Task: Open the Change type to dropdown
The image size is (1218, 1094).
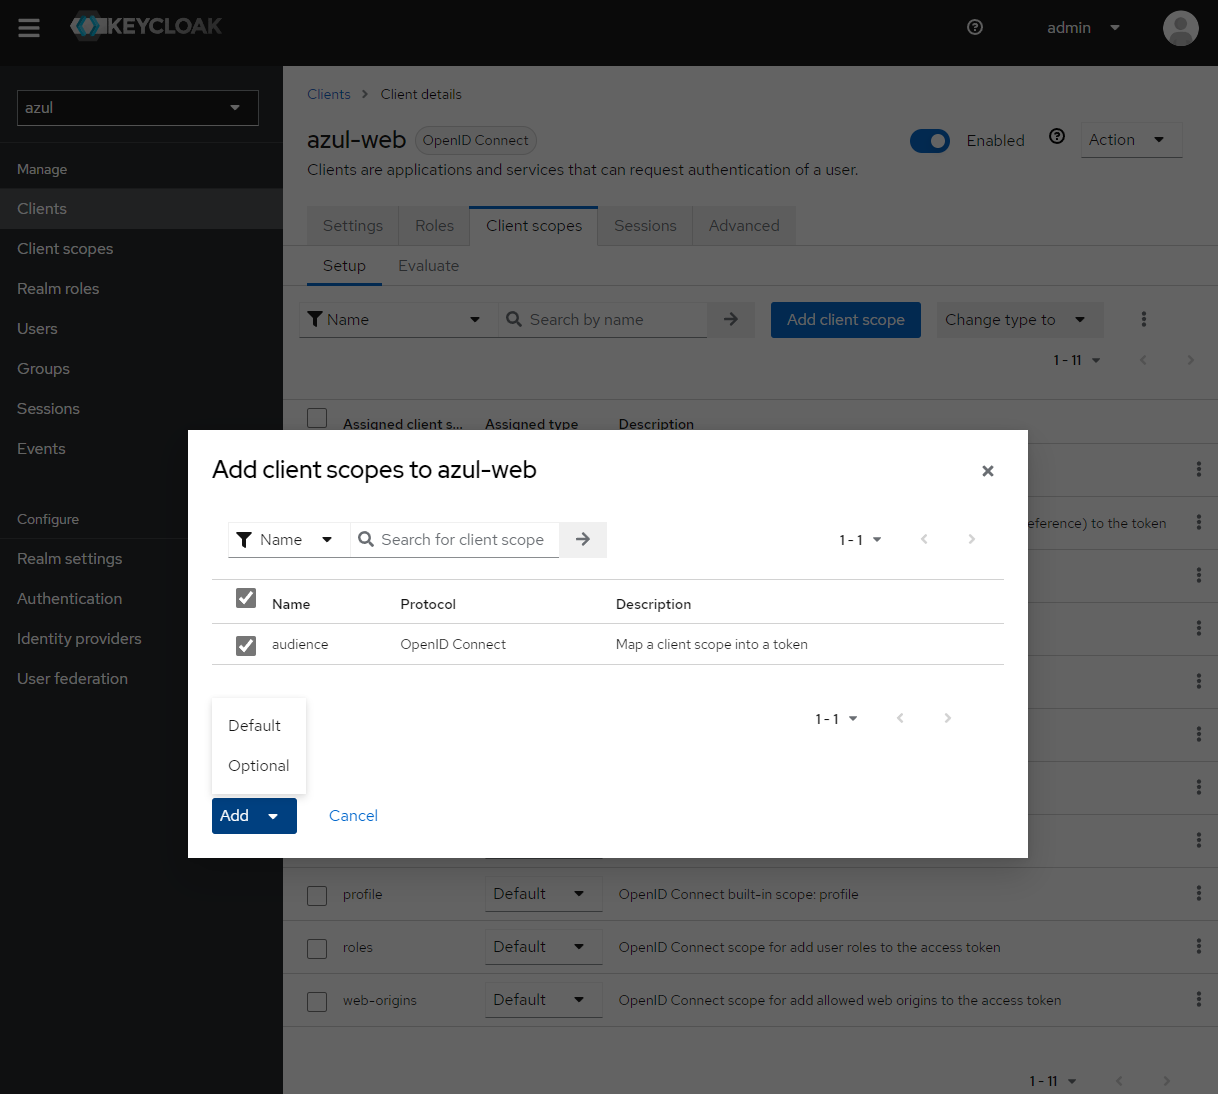Action: pos(1019,319)
